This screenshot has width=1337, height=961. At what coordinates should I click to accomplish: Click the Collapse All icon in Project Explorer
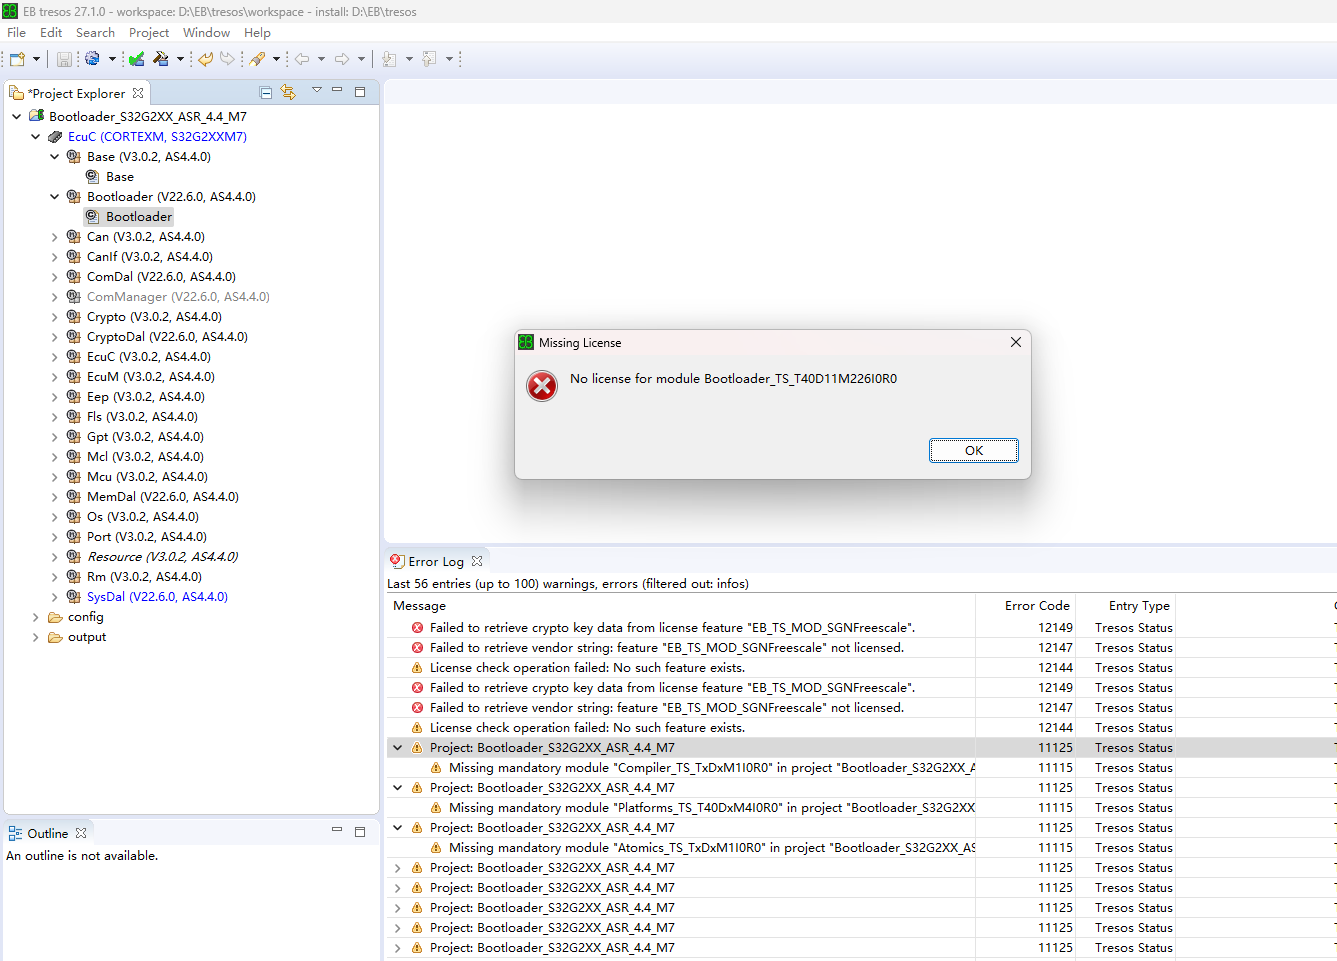click(265, 92)
